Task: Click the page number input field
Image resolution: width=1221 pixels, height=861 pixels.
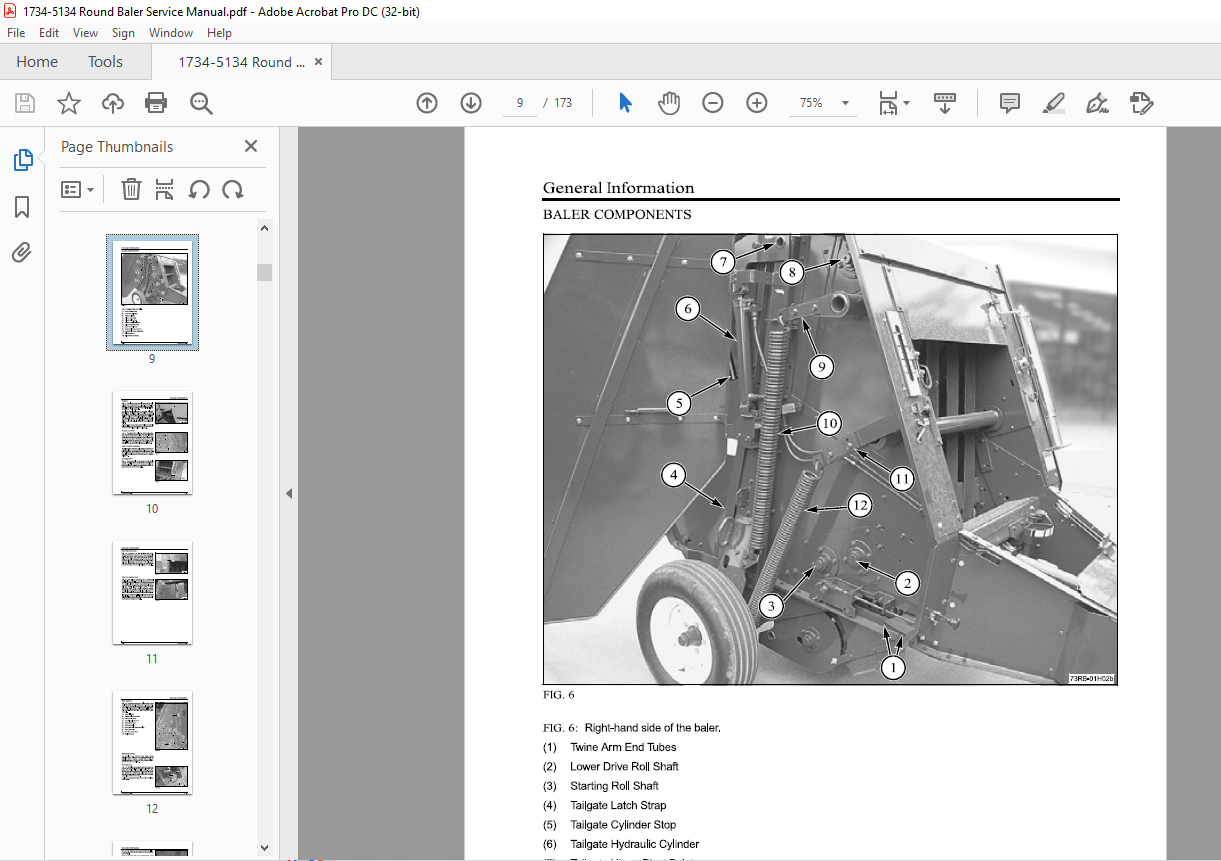Action: (x=519, y=103)
